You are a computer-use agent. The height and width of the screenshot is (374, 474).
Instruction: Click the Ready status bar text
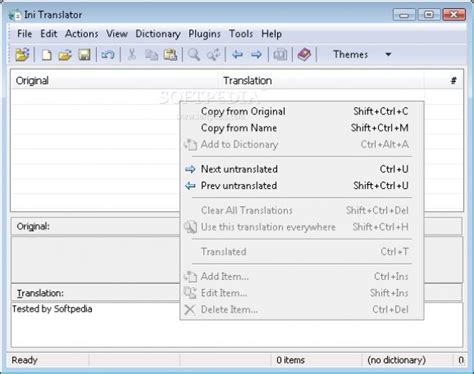pyautogui.click(x=24, y=360)
